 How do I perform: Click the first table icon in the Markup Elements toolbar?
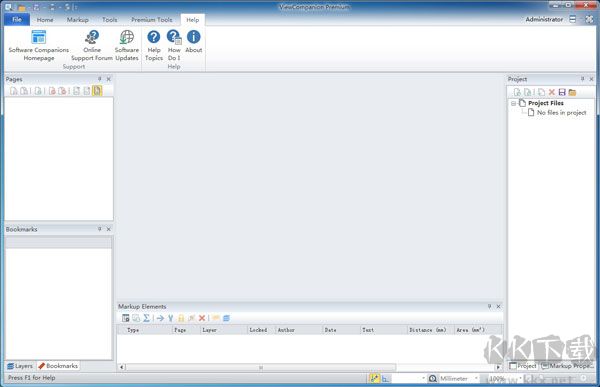[126, 318]
